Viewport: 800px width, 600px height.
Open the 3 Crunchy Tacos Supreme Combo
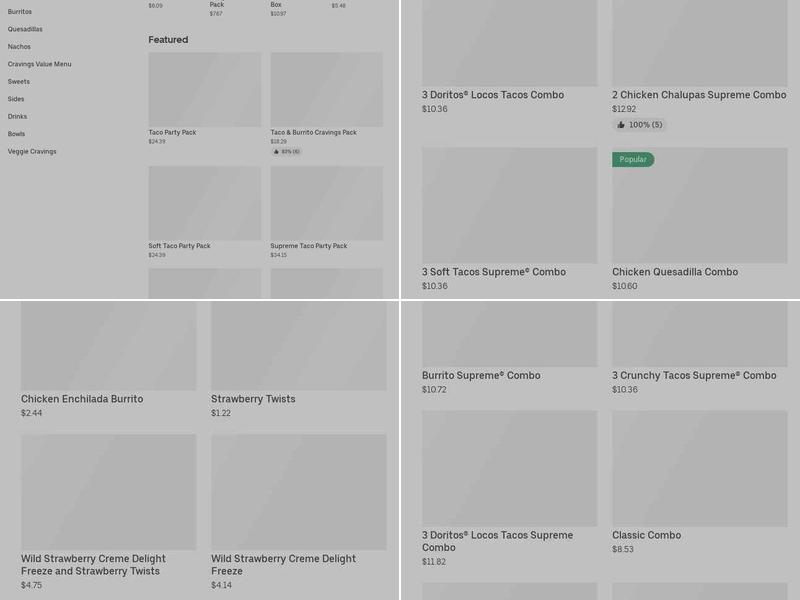[694, 376]
